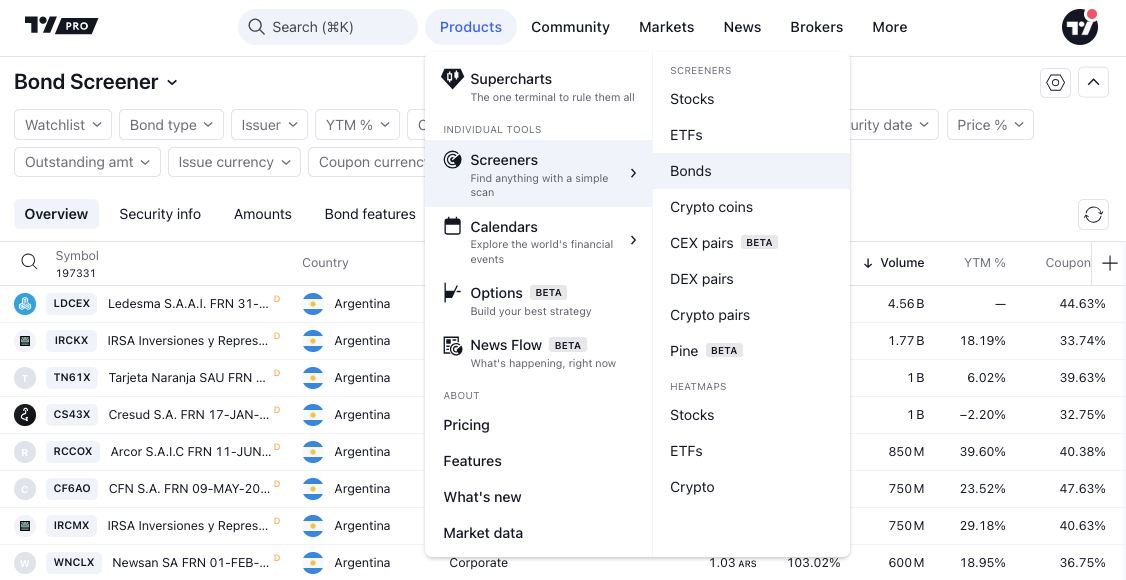The width and height of the screenshot is (1126, 580).
Task: Sort by the YTM % column header
Action: pos(985,263)
